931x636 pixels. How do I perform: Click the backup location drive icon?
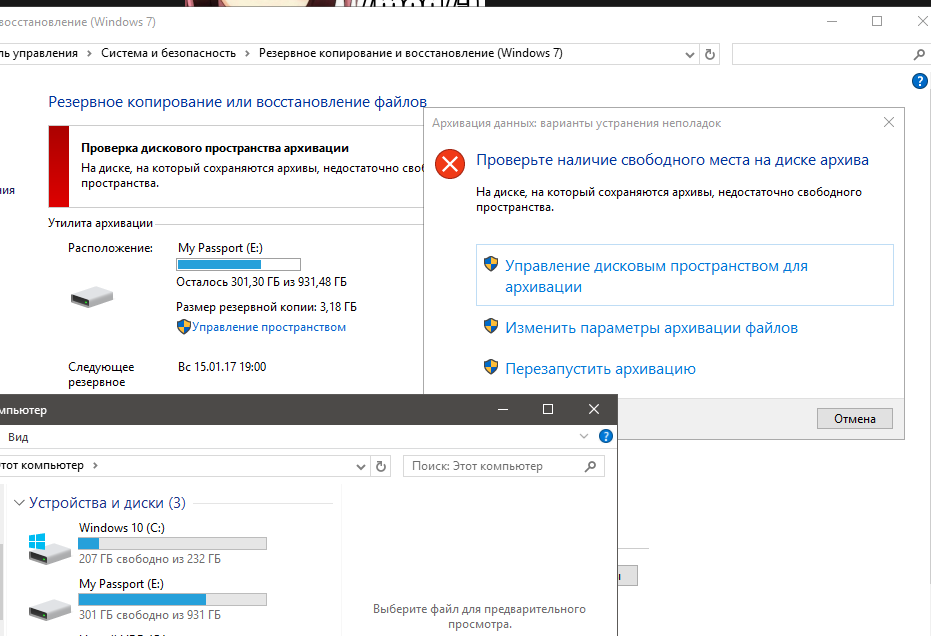(x=92, y=297)
